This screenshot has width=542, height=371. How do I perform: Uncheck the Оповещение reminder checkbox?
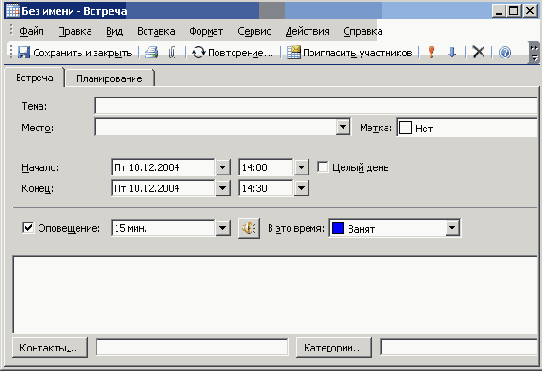(28, 228)
